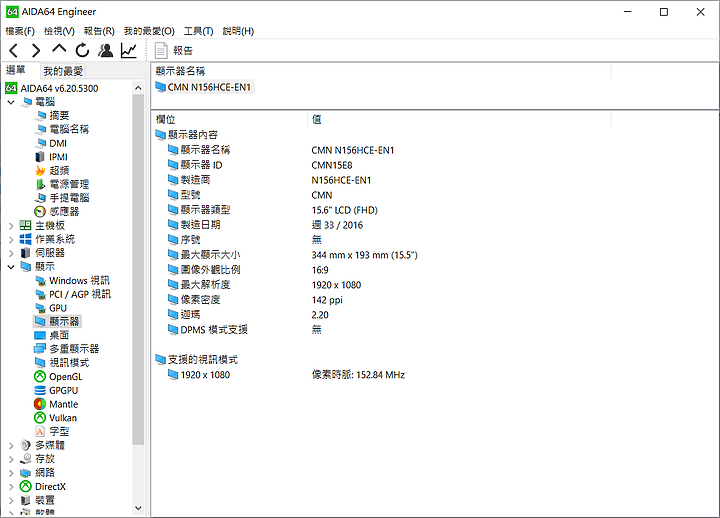Viewport: 720px width, 518px height.
Task: Go back with the left arrow icon
Action: 14,51
